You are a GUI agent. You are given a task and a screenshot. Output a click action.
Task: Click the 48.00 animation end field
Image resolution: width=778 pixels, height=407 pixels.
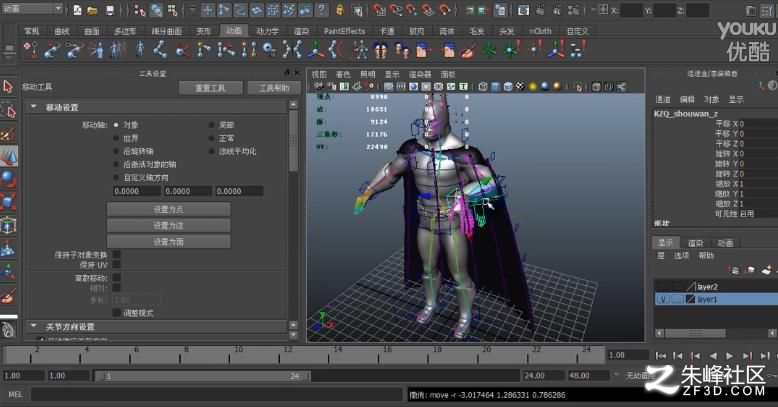(589, 375)
